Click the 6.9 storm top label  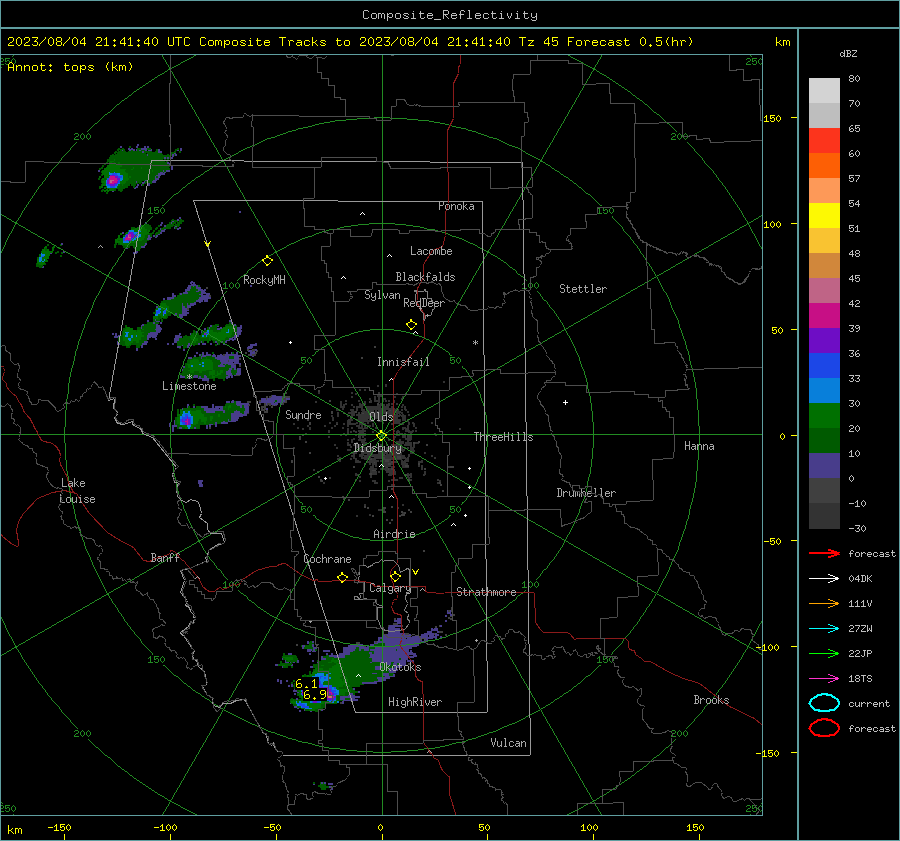315,695
